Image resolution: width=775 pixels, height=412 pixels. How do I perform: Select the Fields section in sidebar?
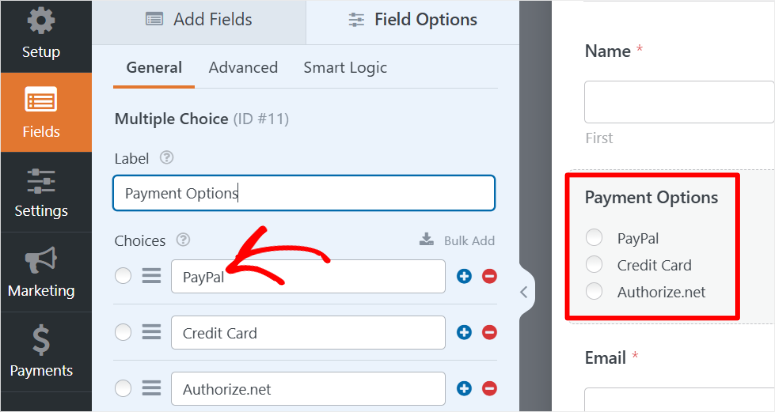[x=41, y=112]
